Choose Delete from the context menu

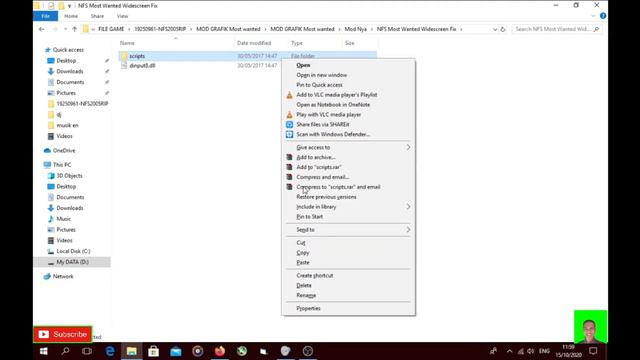(304, 286)
